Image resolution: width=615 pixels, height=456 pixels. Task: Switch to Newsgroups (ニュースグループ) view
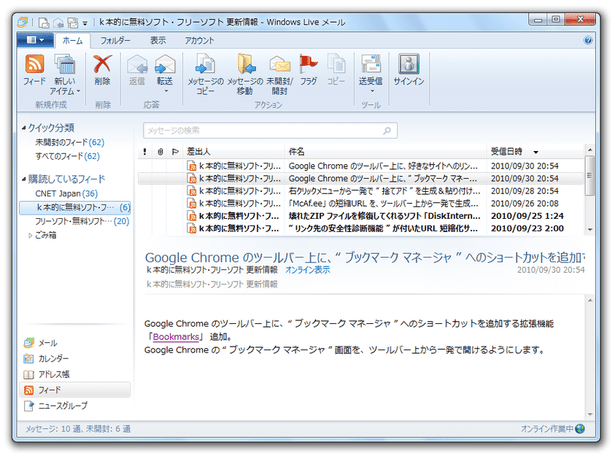[x=56, y=406]
